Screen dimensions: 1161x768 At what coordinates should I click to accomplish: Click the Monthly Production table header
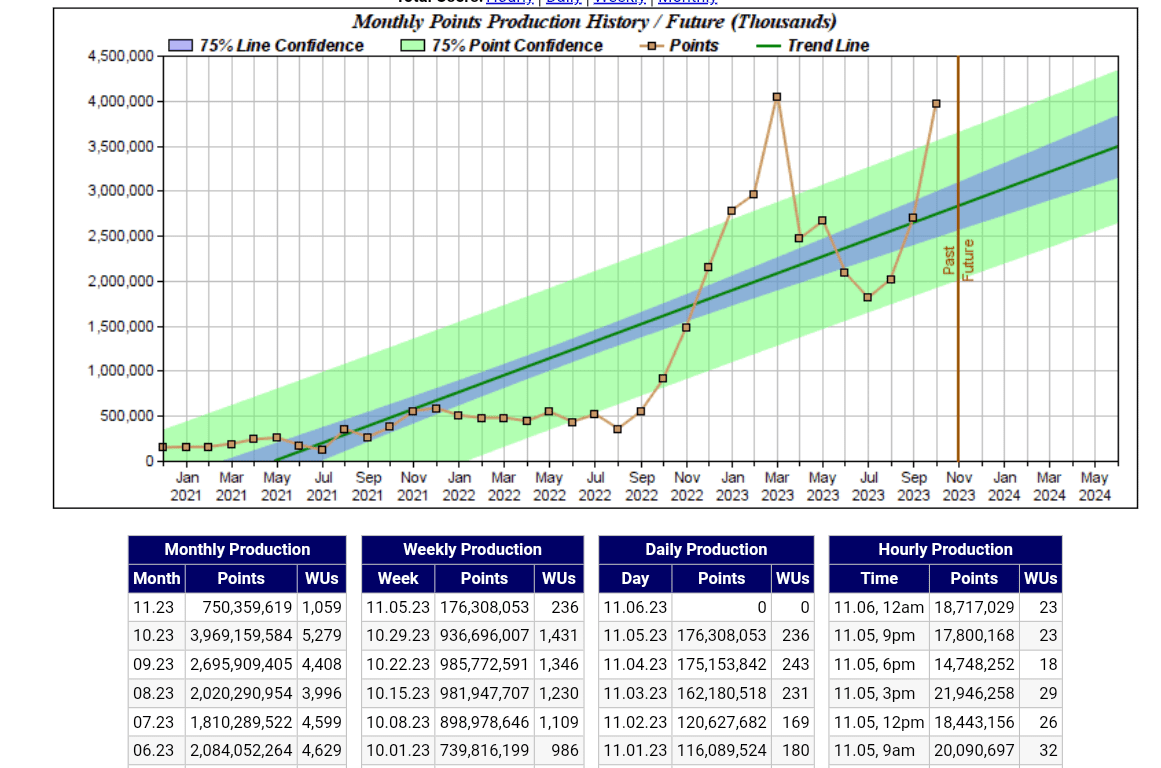pos(237,550)
